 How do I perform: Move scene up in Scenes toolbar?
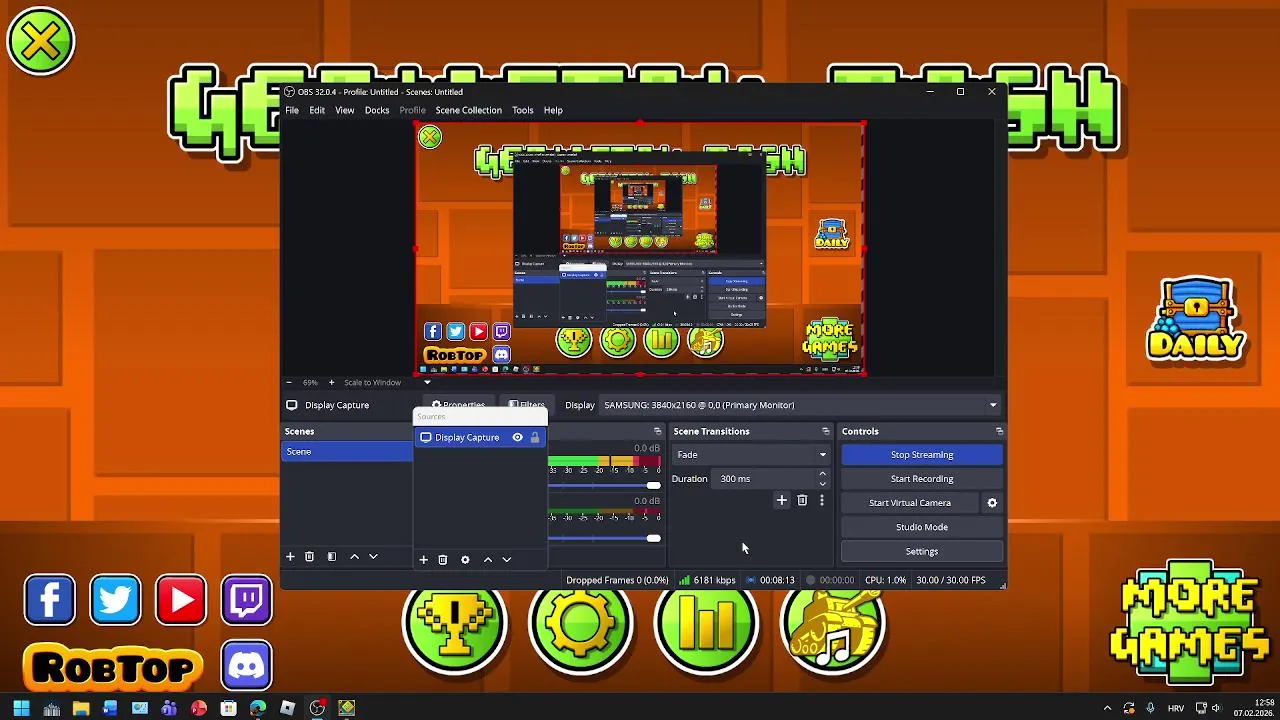click(354, 557)
